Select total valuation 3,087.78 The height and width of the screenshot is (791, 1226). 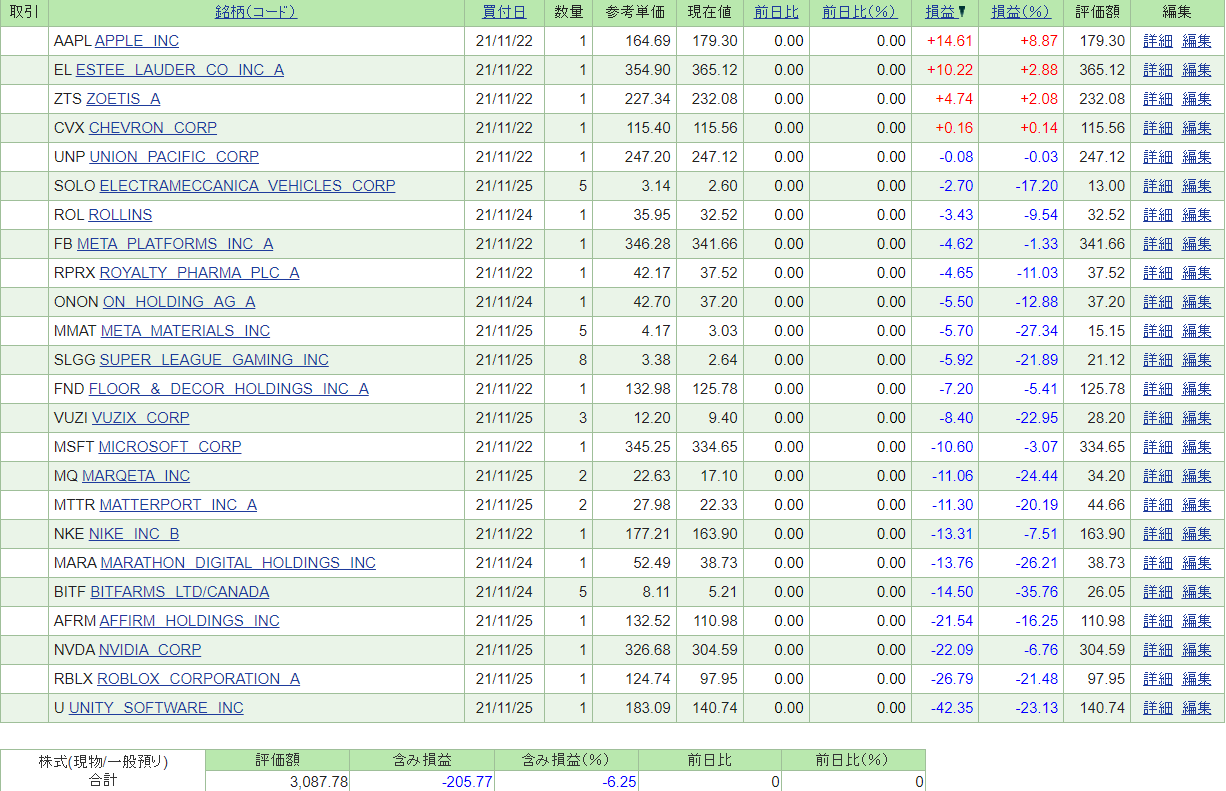coord(319,782)
